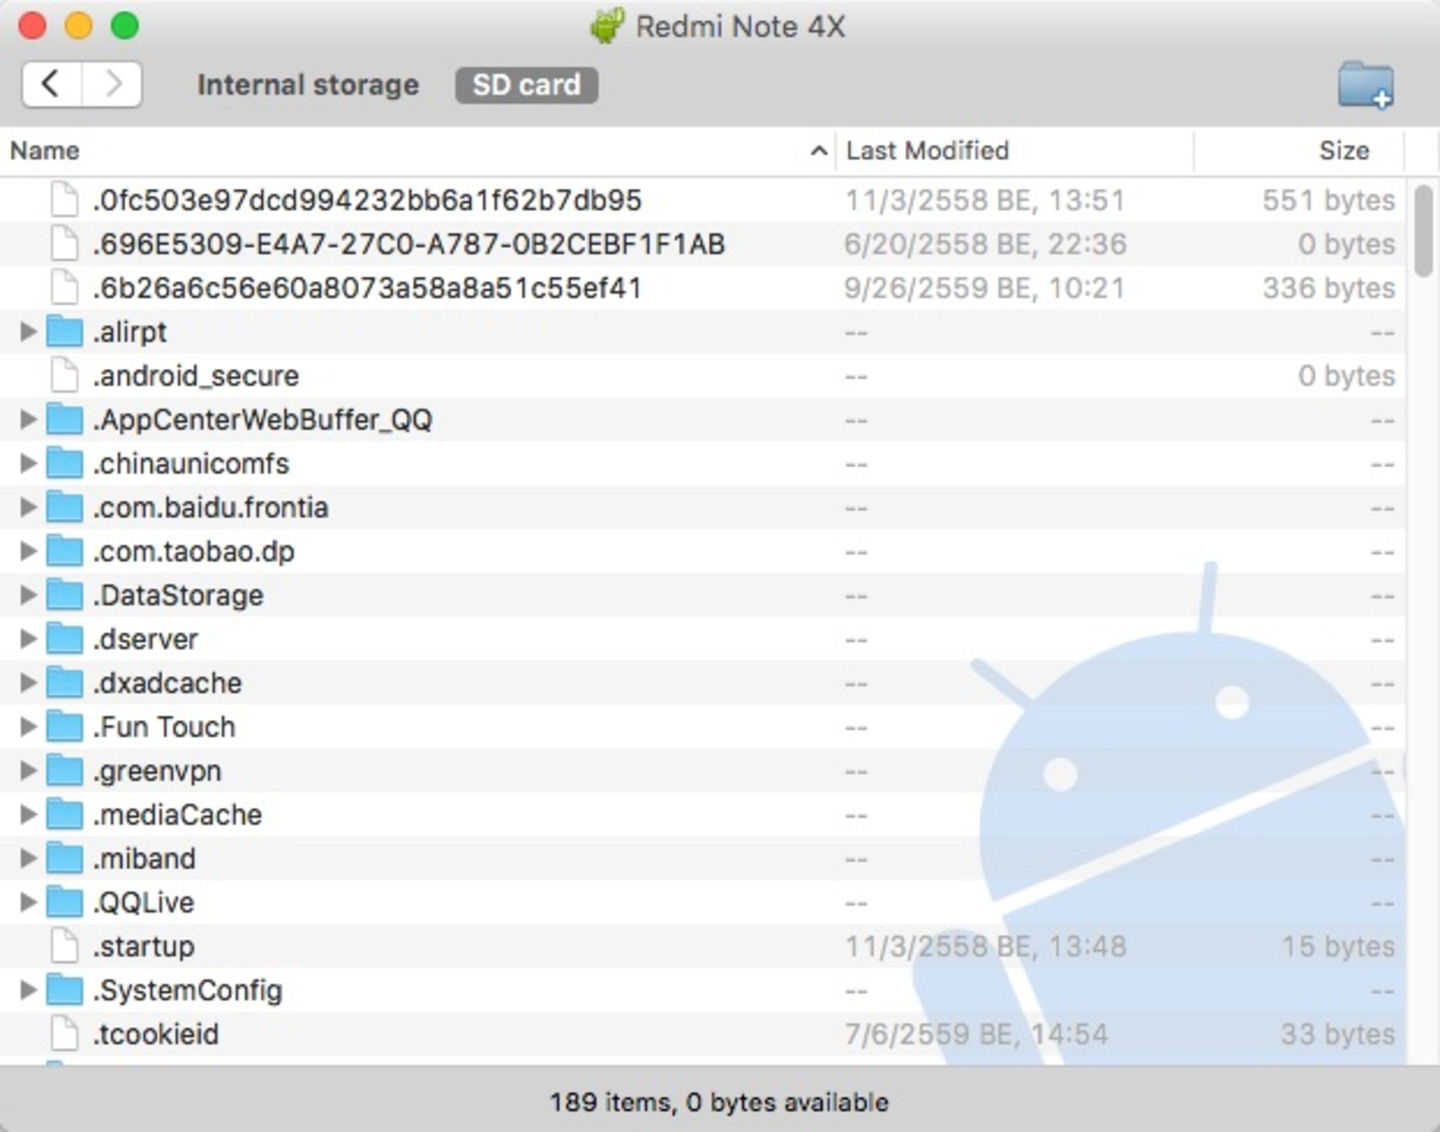This screenshot has width=1440, height=1132.
Task: Expand the .QQLive disclosure triangle
Action: point(28,903)
